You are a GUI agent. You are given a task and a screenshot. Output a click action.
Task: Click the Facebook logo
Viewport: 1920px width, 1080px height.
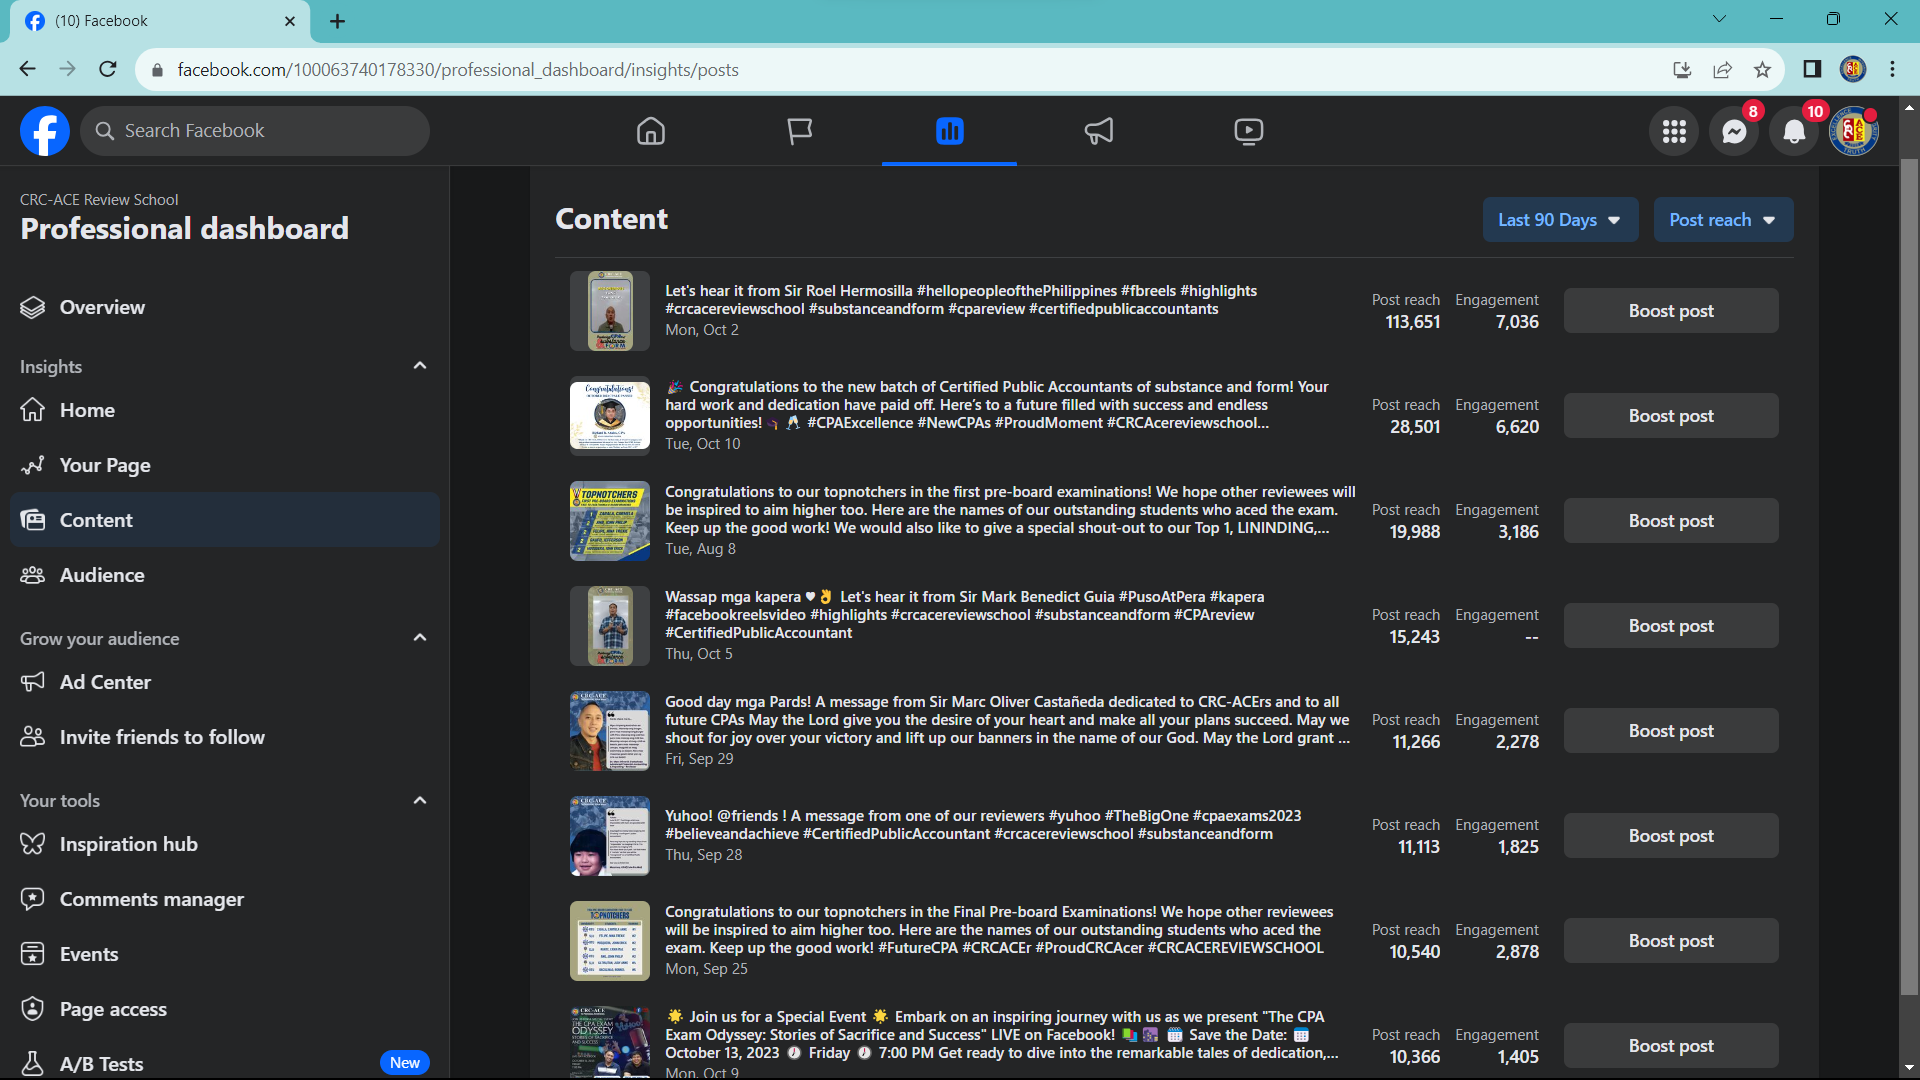[45, 131]
